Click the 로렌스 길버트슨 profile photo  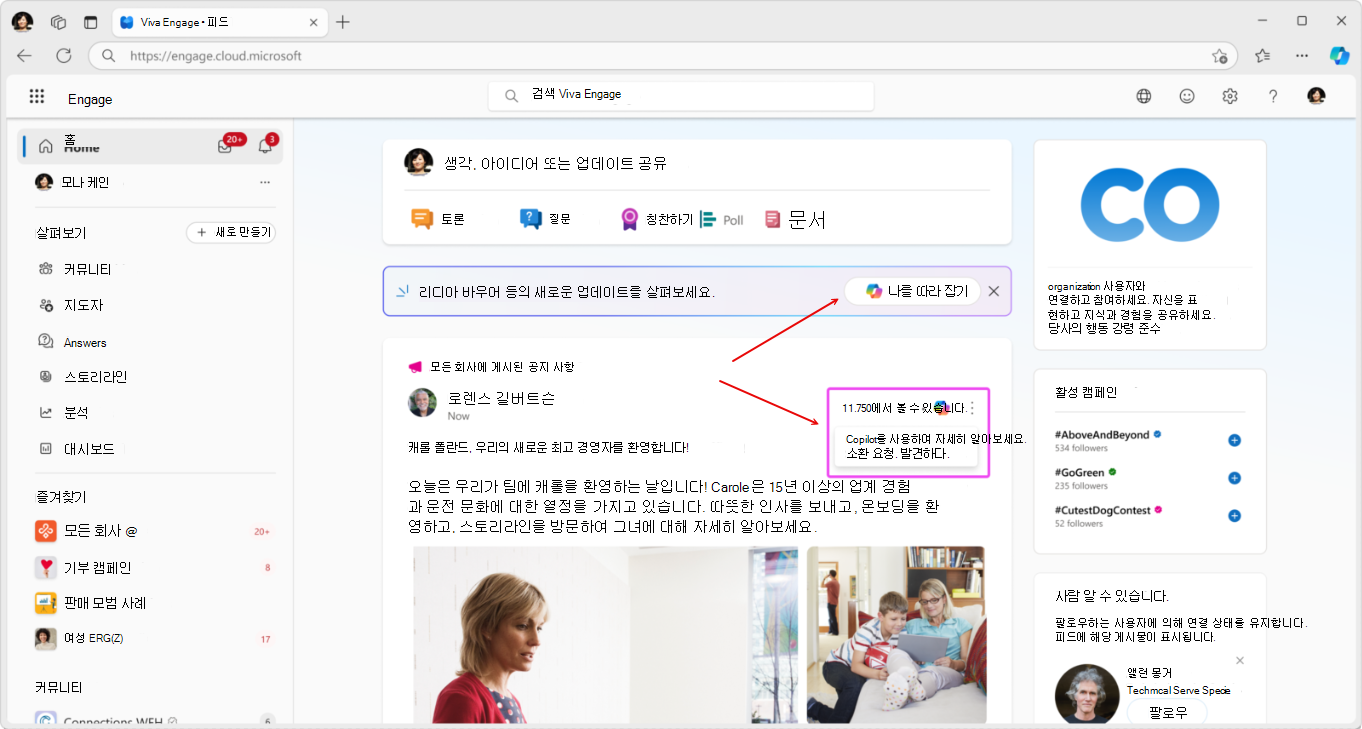click(423, 402)
